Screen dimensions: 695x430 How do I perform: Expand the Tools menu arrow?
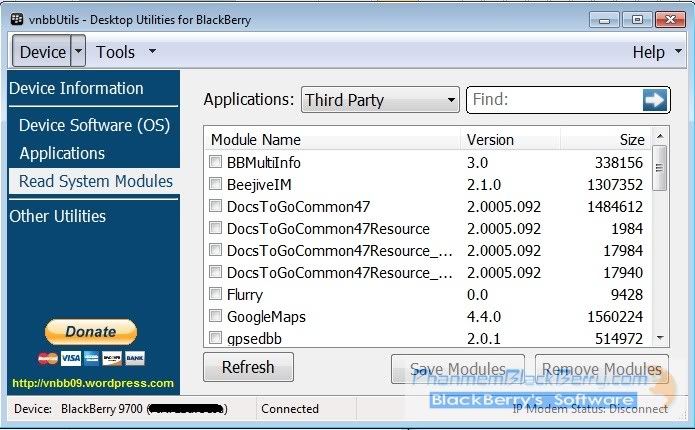pyautogui.click(x=152, y=51)
